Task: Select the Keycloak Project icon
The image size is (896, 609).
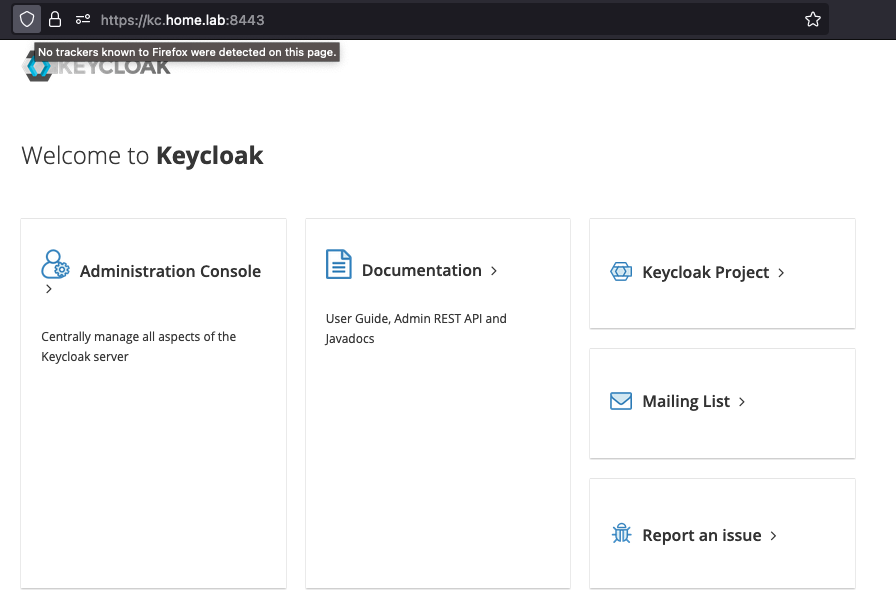Action: (621, 271)
